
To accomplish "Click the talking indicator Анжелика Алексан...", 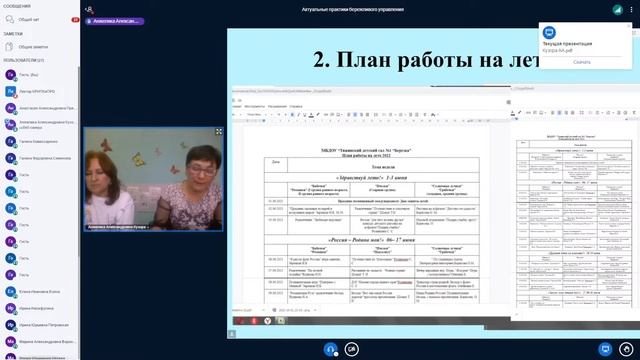I will [115, 21].
